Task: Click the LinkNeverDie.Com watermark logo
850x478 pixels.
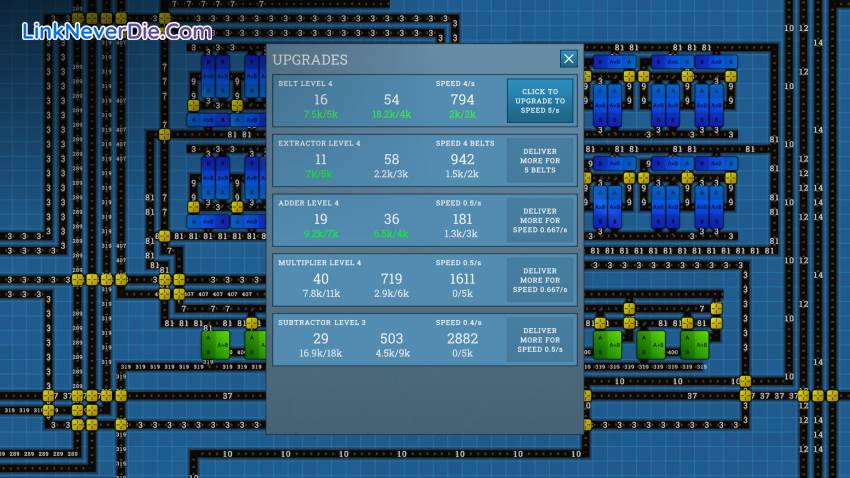Action: (117, 32)
